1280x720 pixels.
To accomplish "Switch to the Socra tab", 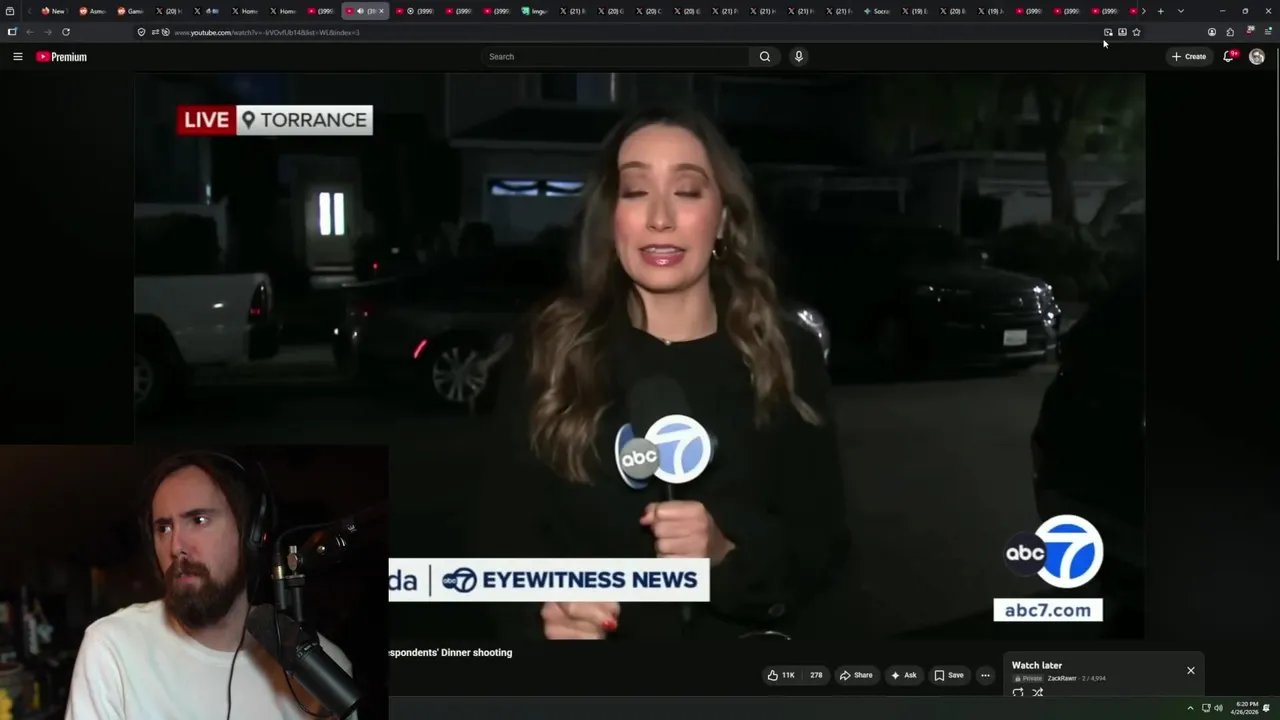I will click(876, 11).
